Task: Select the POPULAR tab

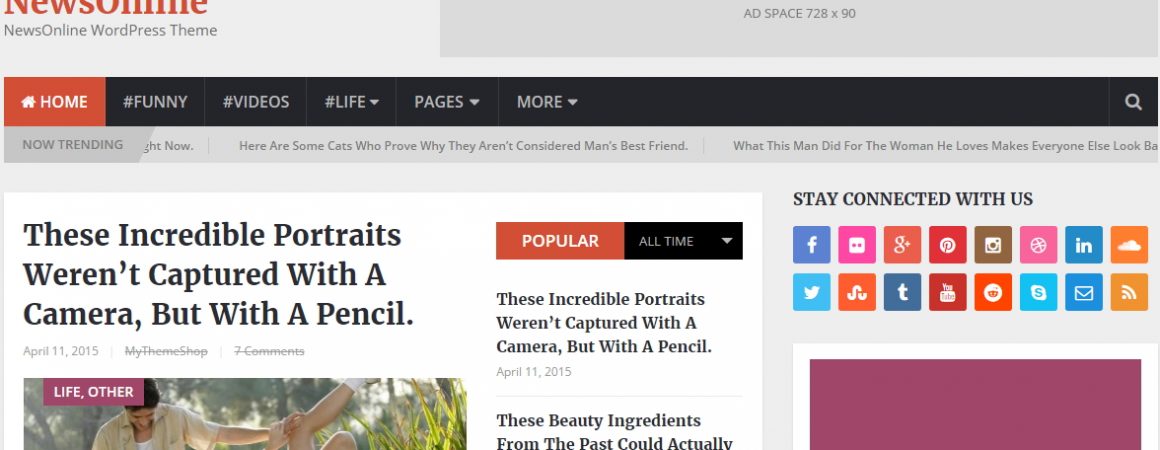Action: [x=560, y=241]
